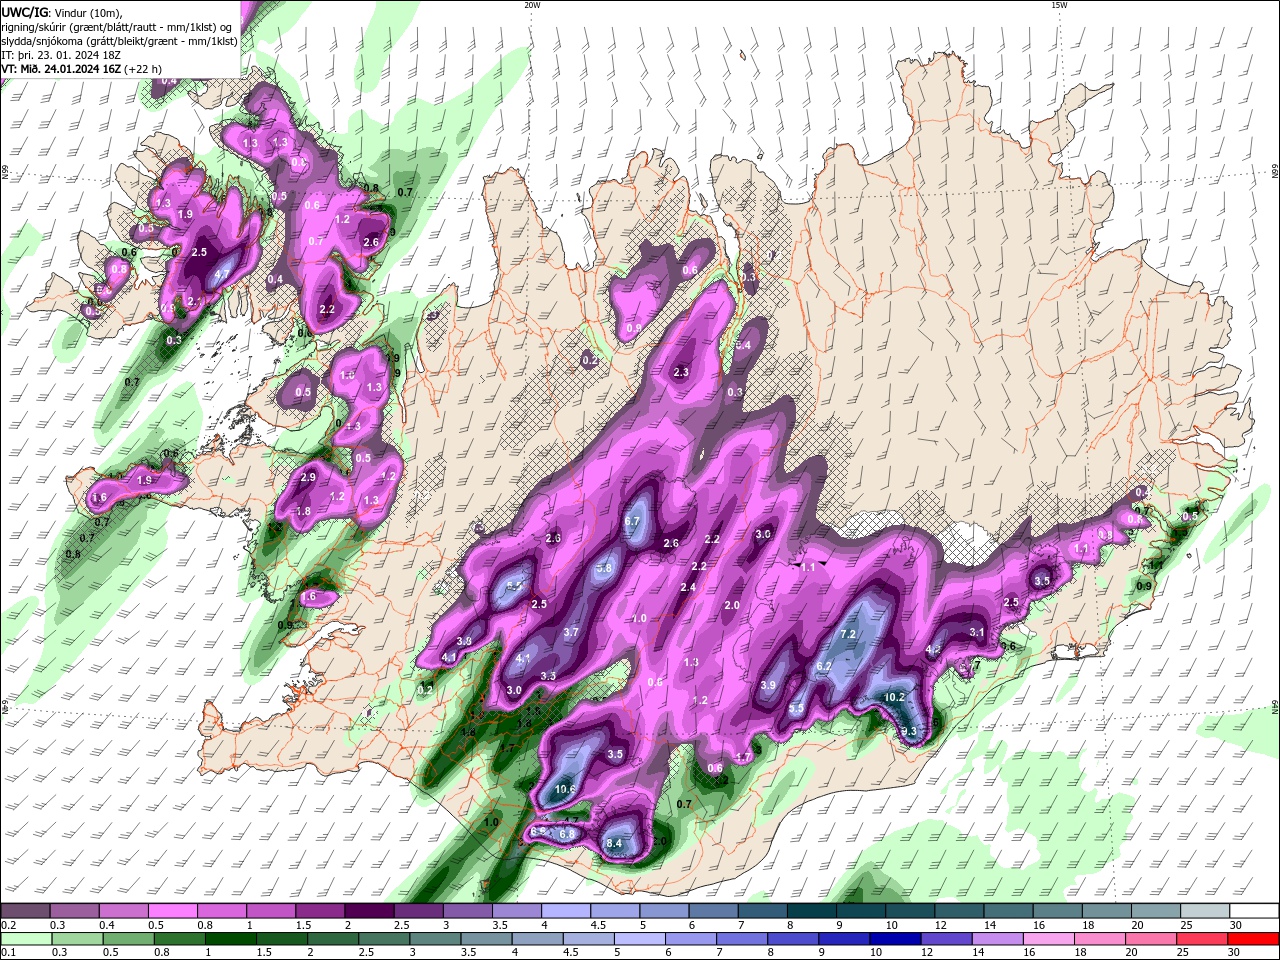This screenshot has width=1280, height=960.
Task: Select the 3.1 value label in the southeast
Action: pyautogui.click(x=977, y=632)
